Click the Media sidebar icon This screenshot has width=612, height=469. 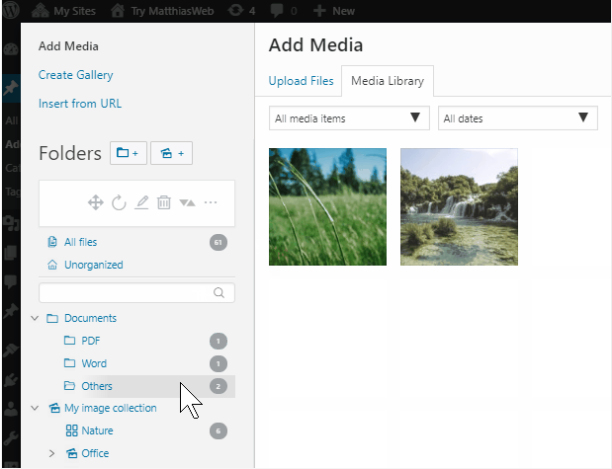point(11,223)
